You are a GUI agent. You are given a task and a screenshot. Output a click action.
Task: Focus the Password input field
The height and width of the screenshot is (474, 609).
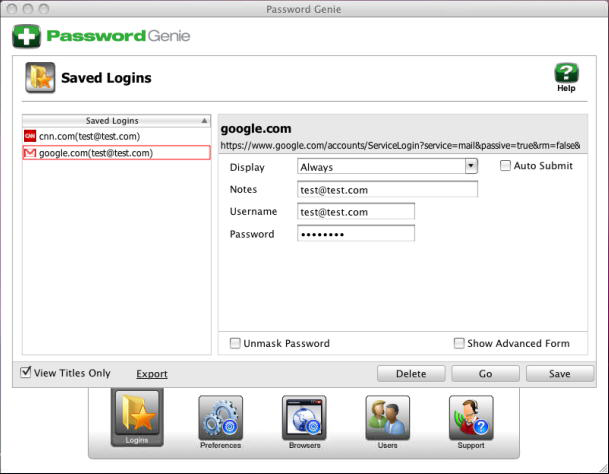[356, 234]
